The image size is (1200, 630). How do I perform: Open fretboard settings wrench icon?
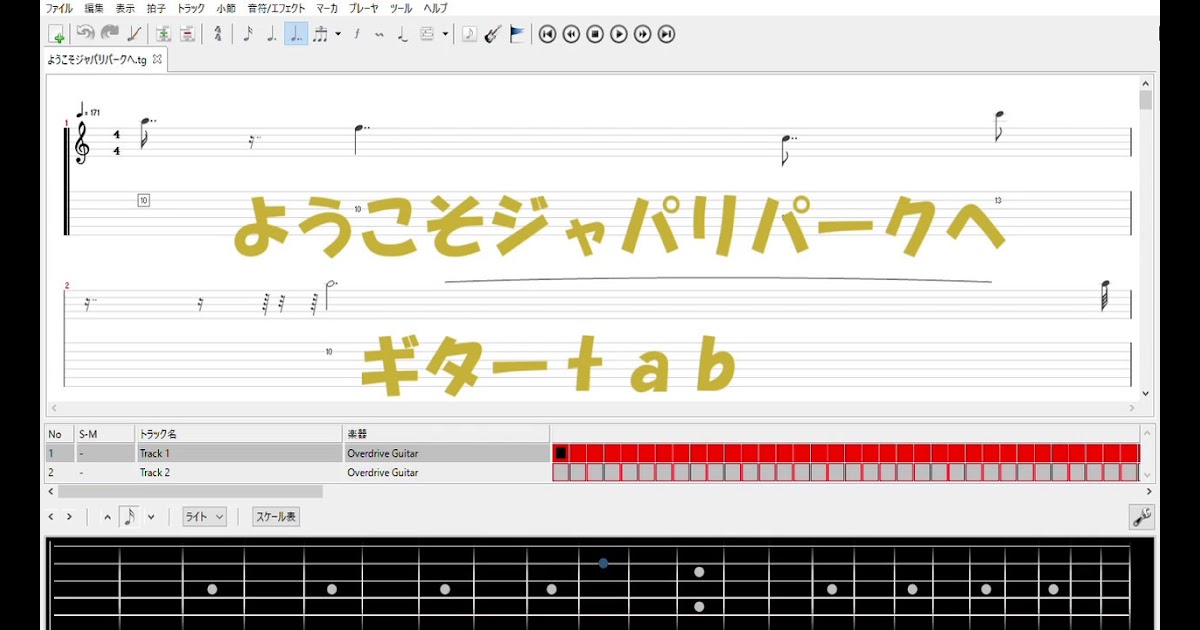pos(1141,517)
